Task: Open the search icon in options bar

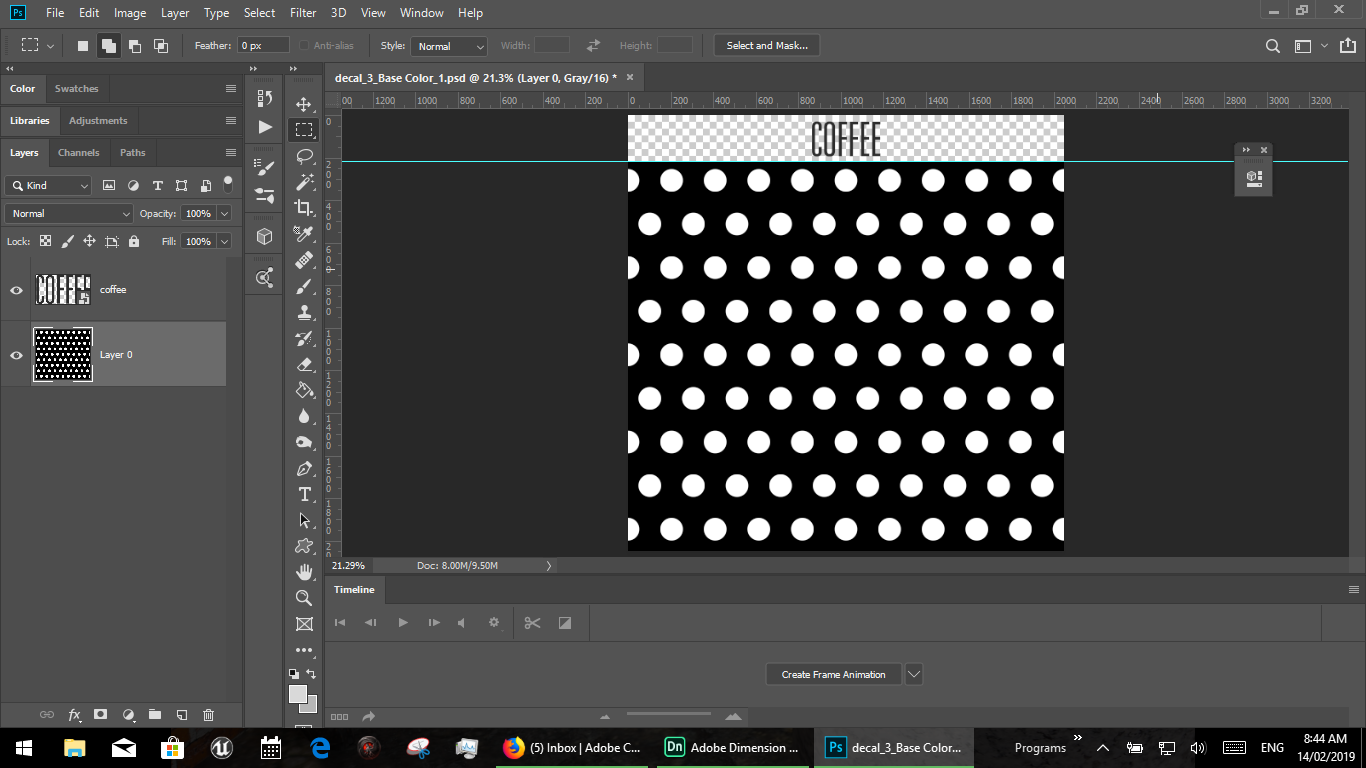Action: [x=1272, y=46]
